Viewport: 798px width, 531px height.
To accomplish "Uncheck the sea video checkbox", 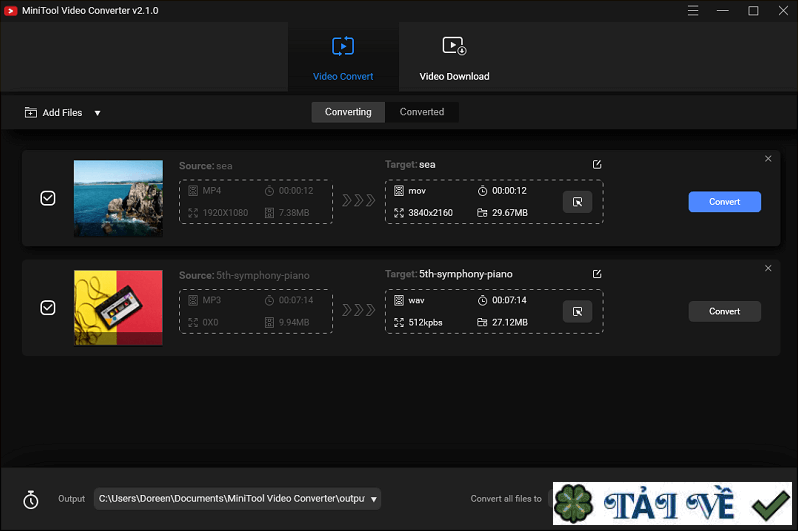I will click(x=48, y=198).
